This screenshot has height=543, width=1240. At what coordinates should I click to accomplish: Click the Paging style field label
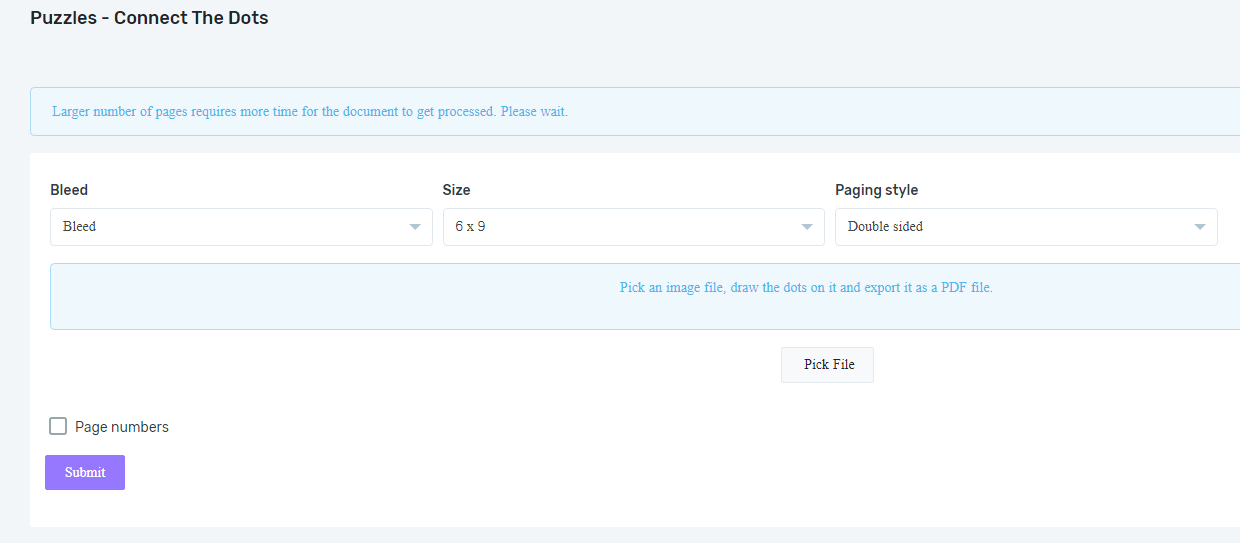pos(876,190)
